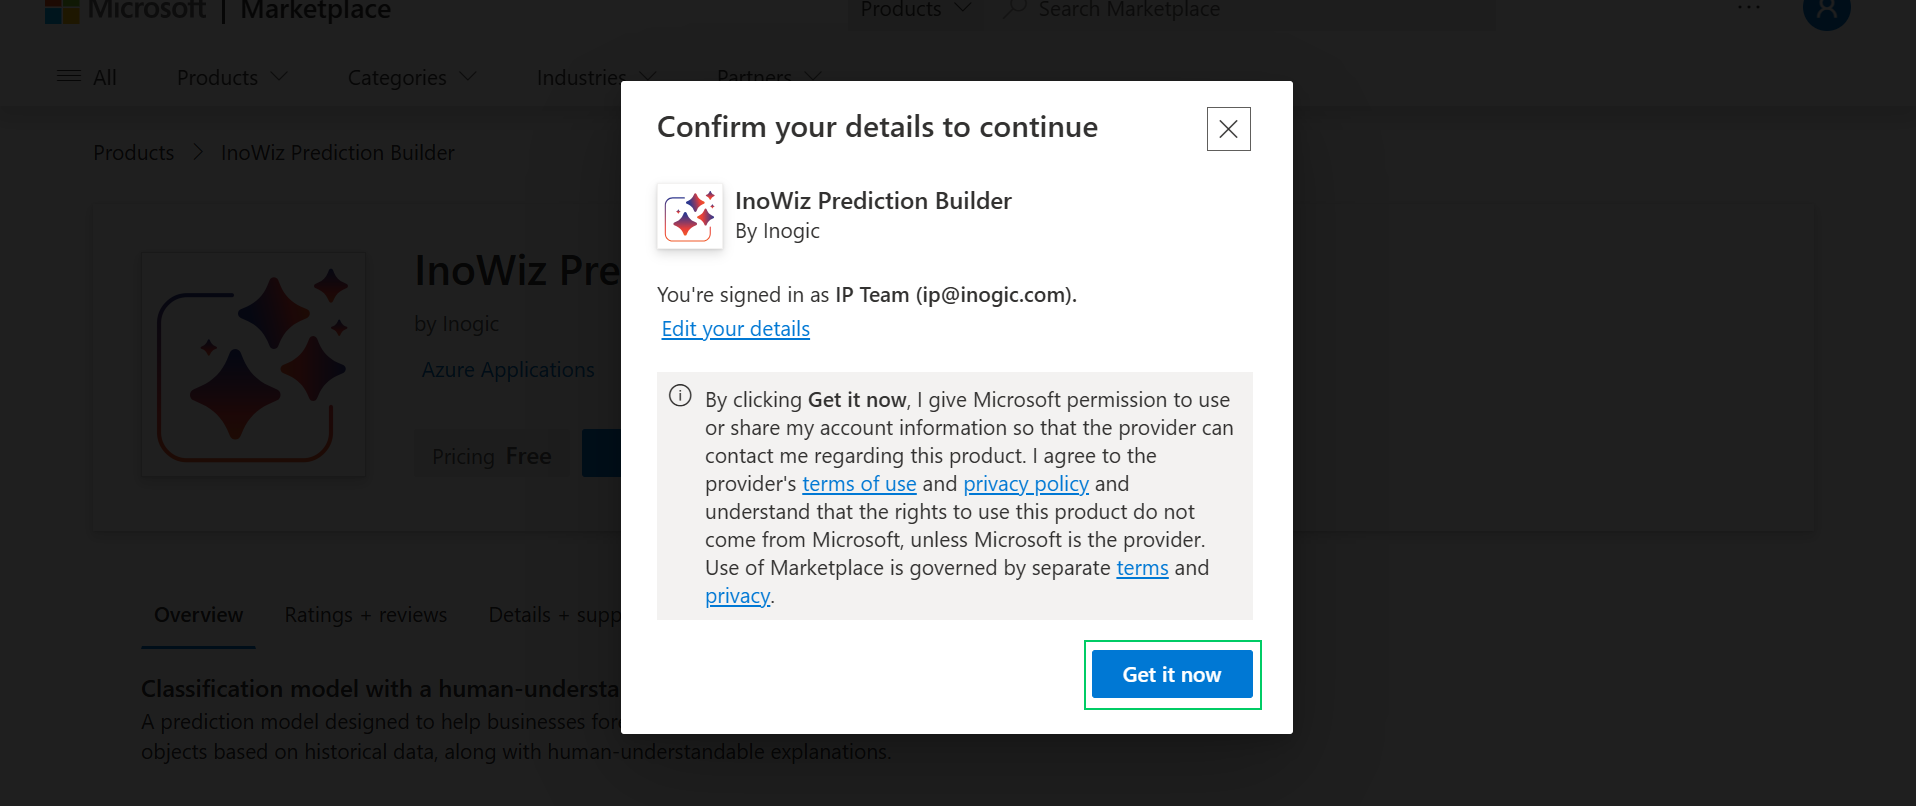Close the Confirm your details dialog

(x=1228, y=129)
